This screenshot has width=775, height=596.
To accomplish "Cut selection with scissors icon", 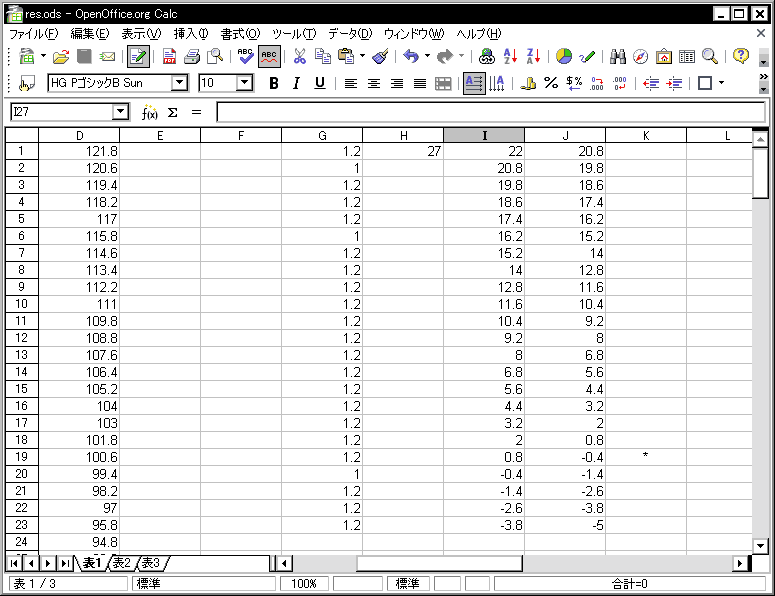I will point(300,56).
